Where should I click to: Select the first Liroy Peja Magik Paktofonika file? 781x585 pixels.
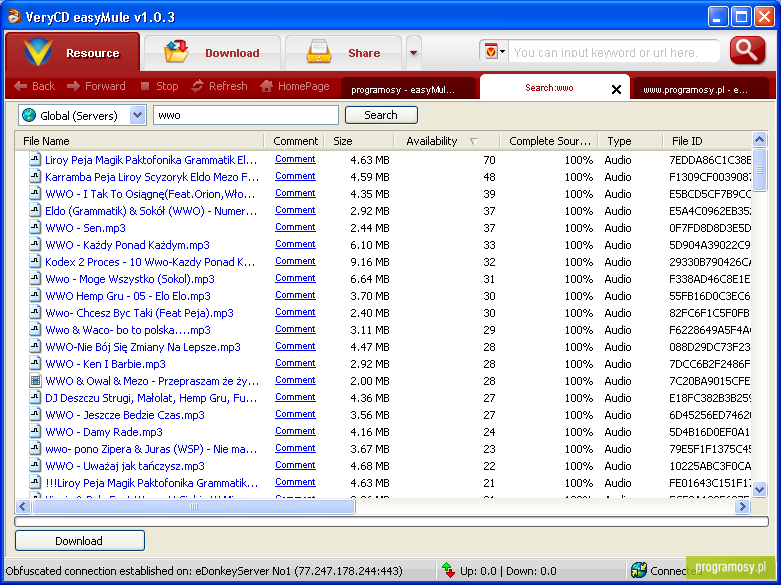pyautogui.click(x=151, y=159)
